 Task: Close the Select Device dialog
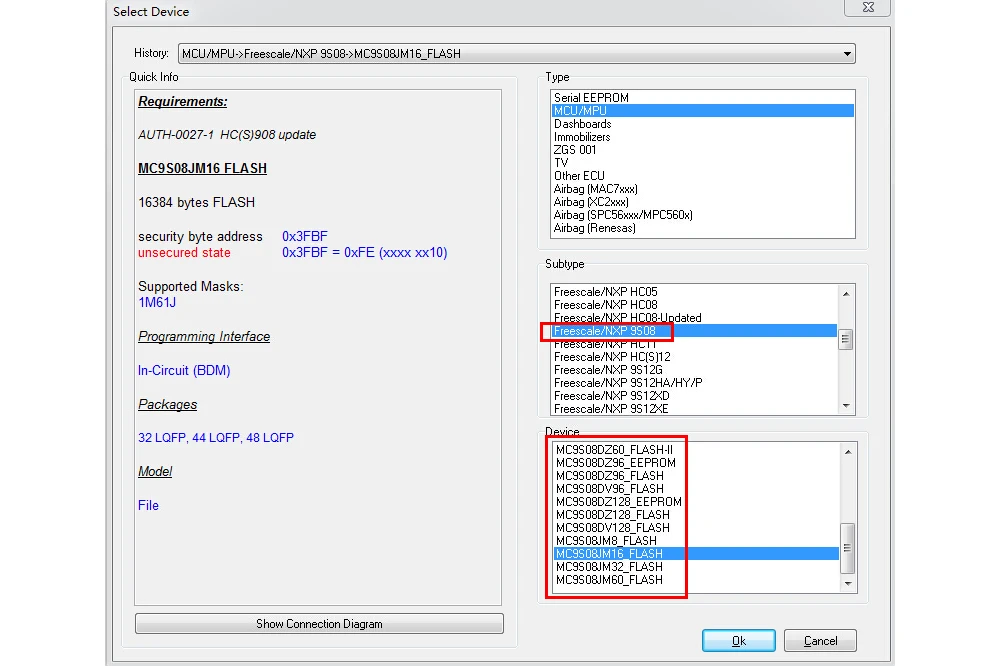pyautogui.click(x=867, y=8)
